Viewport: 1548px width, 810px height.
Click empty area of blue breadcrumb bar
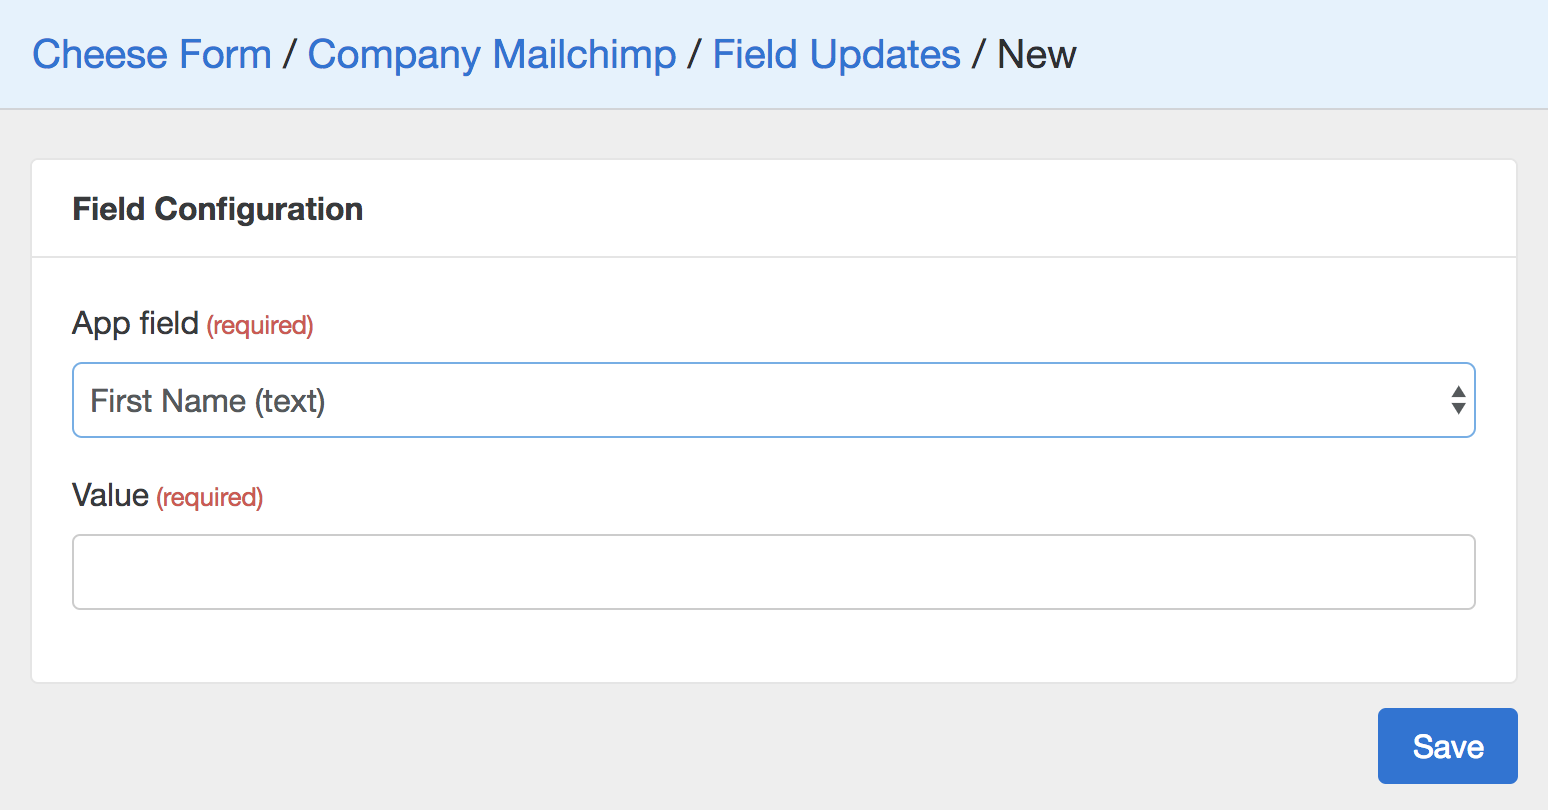click(1300, 55)
